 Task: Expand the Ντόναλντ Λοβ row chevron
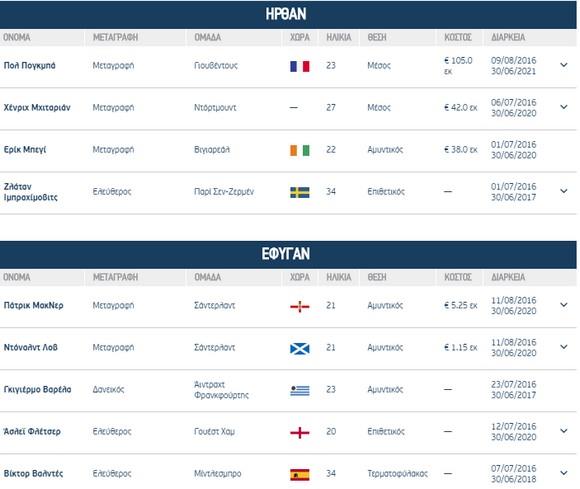pos(564,347)
